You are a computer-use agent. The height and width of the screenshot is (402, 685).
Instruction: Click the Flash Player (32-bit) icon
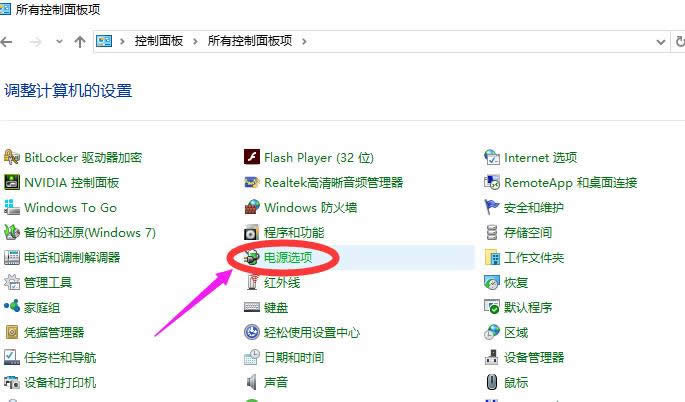(252, 157)
